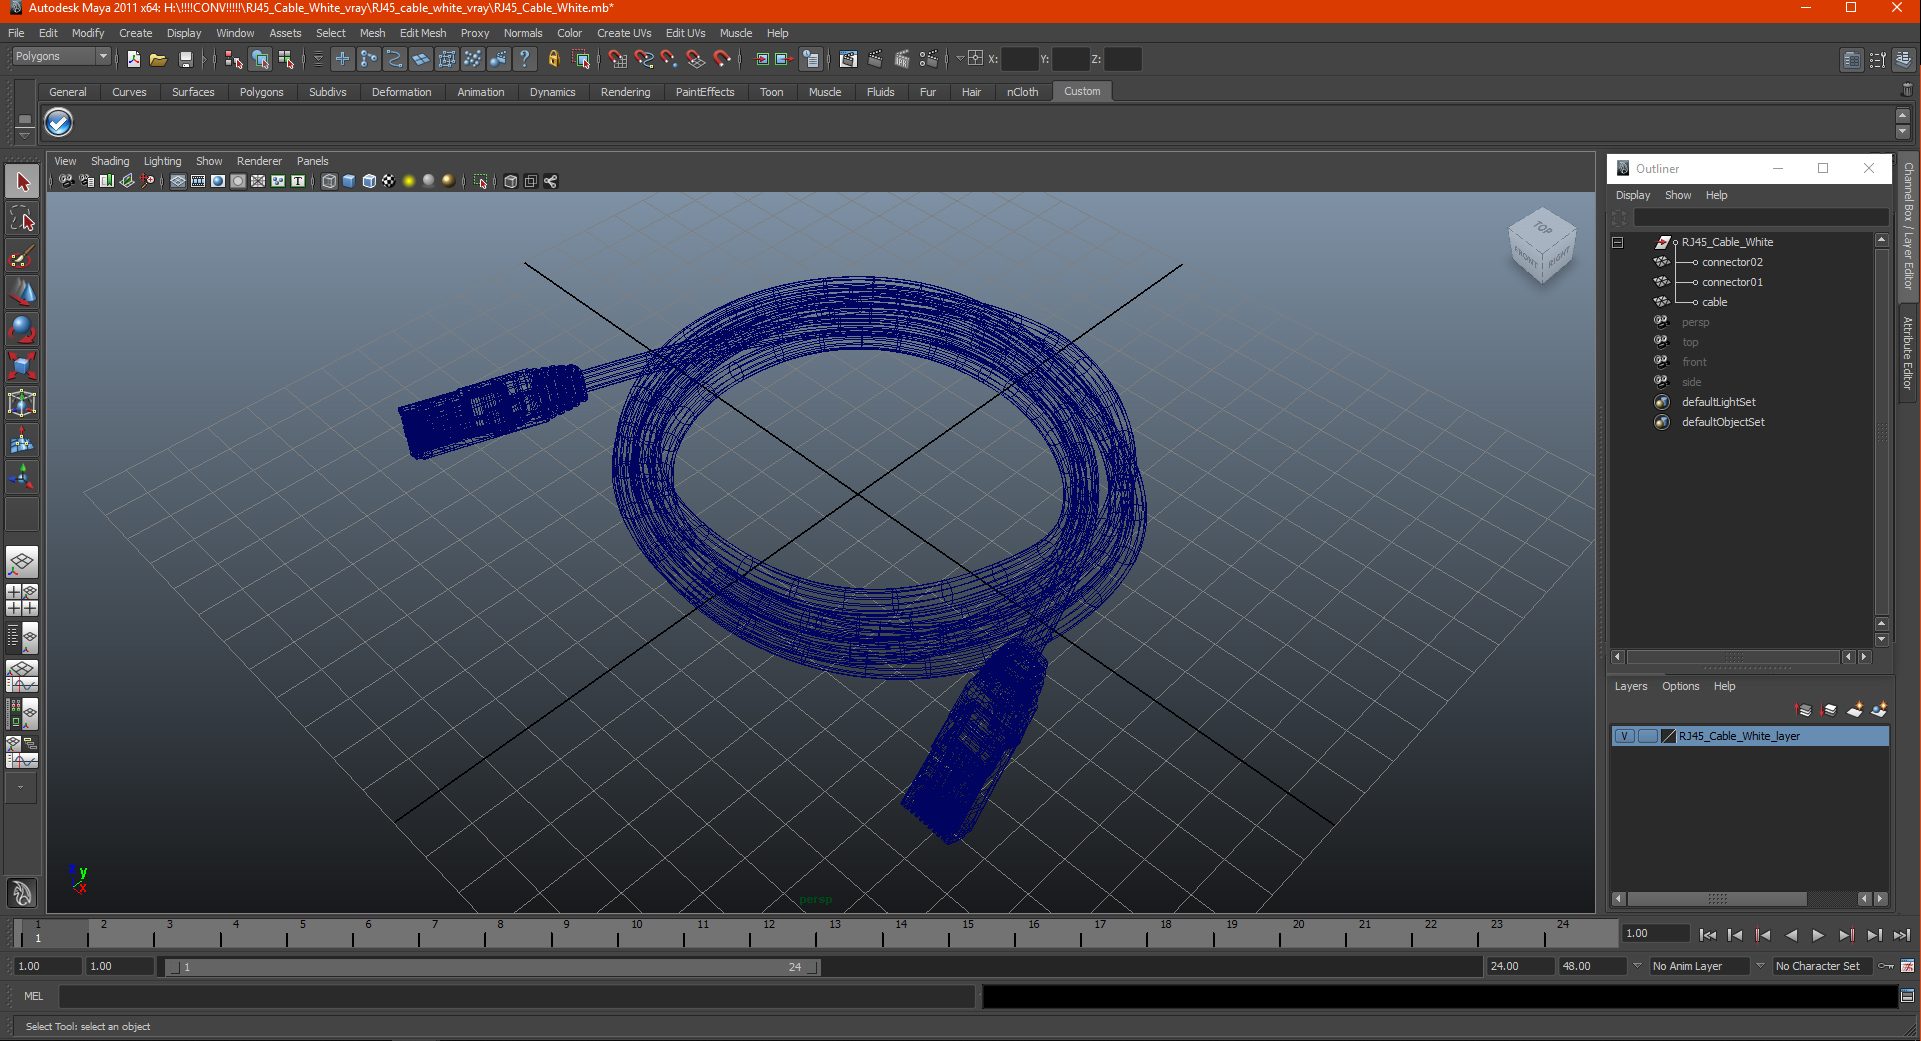Click the checkmark shelf button
Viewport: 1921px width, 1041px height.
point(59,123)
